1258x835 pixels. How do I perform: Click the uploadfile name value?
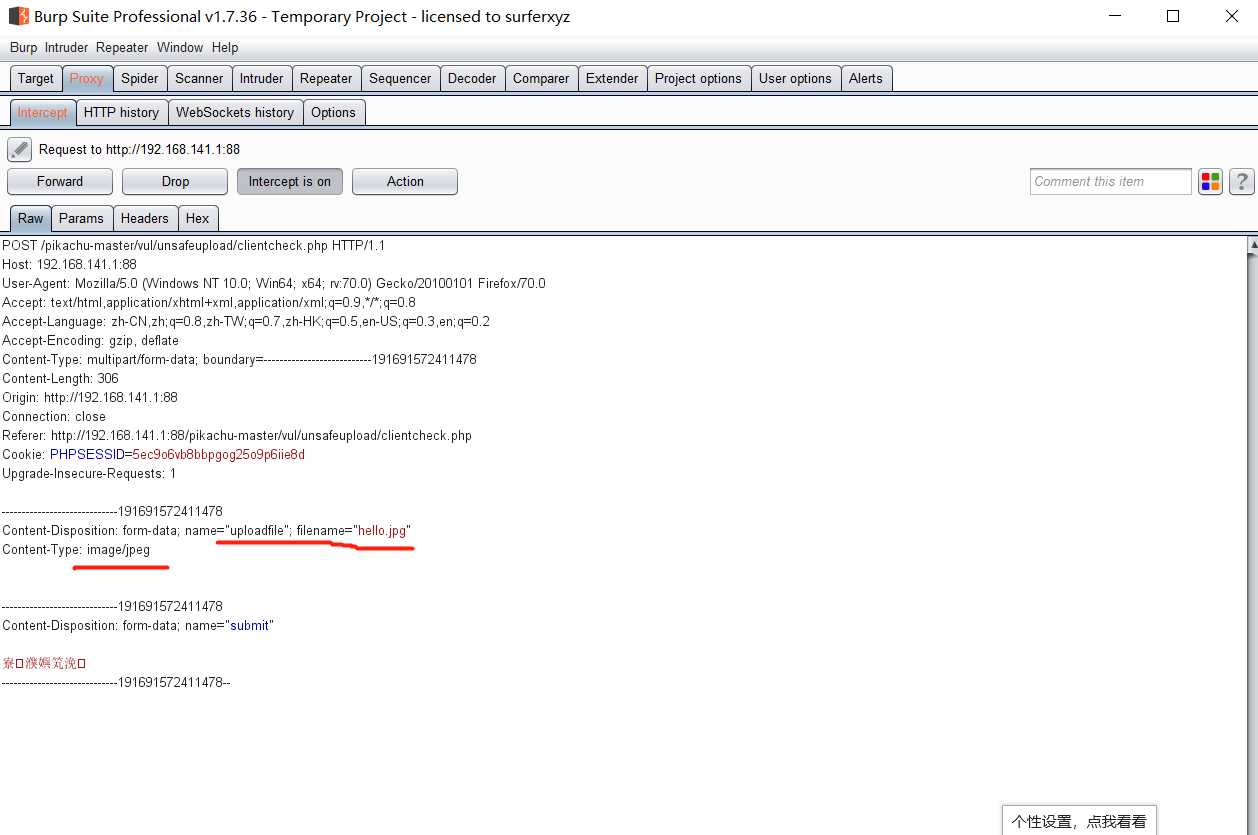[x=259, y=530]
